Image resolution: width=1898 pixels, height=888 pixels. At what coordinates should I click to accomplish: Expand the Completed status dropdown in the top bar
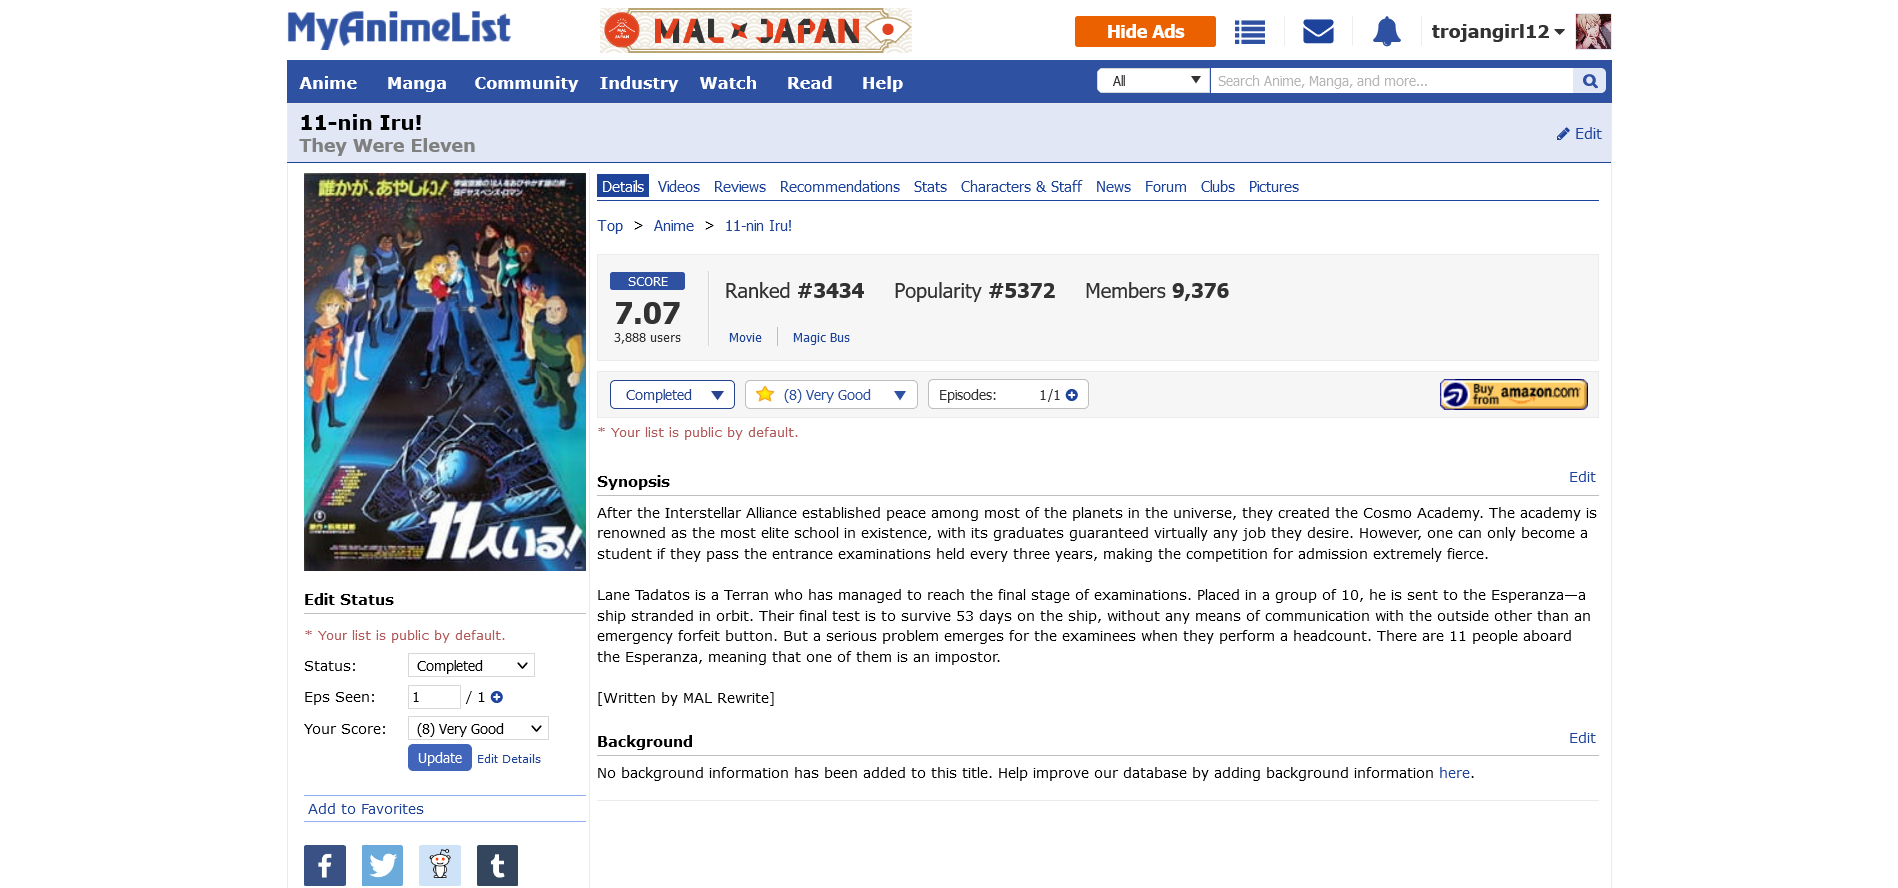point(672,395)
